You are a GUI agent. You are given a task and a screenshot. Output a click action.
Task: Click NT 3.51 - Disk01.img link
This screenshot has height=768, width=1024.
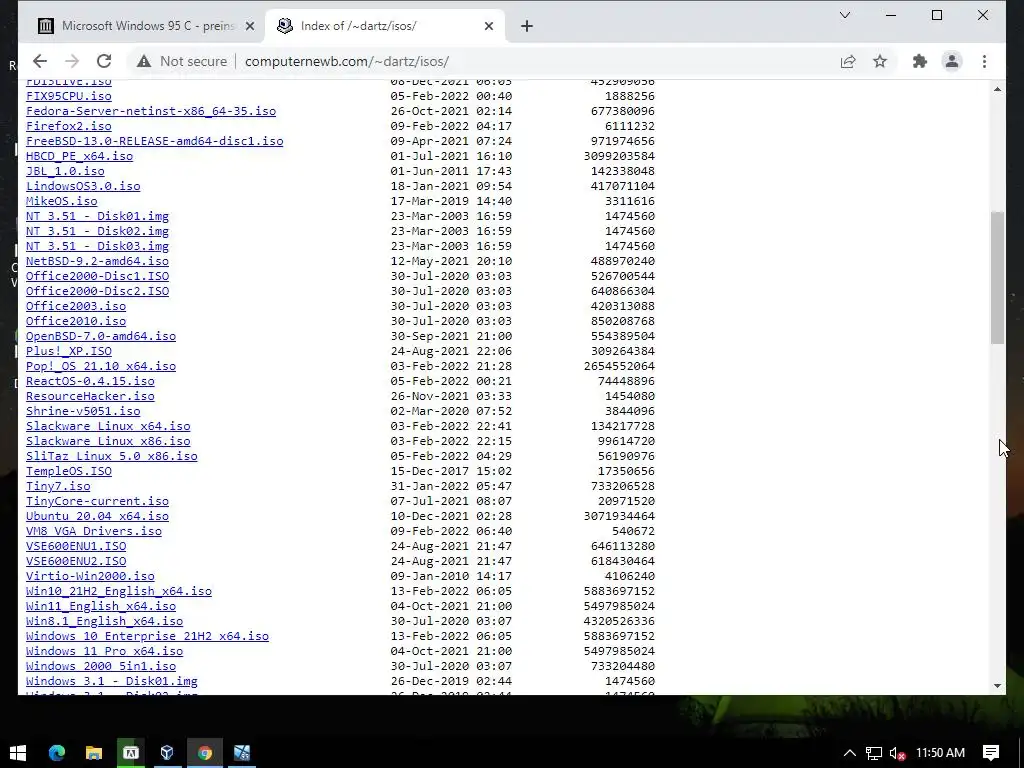point(97,216)
